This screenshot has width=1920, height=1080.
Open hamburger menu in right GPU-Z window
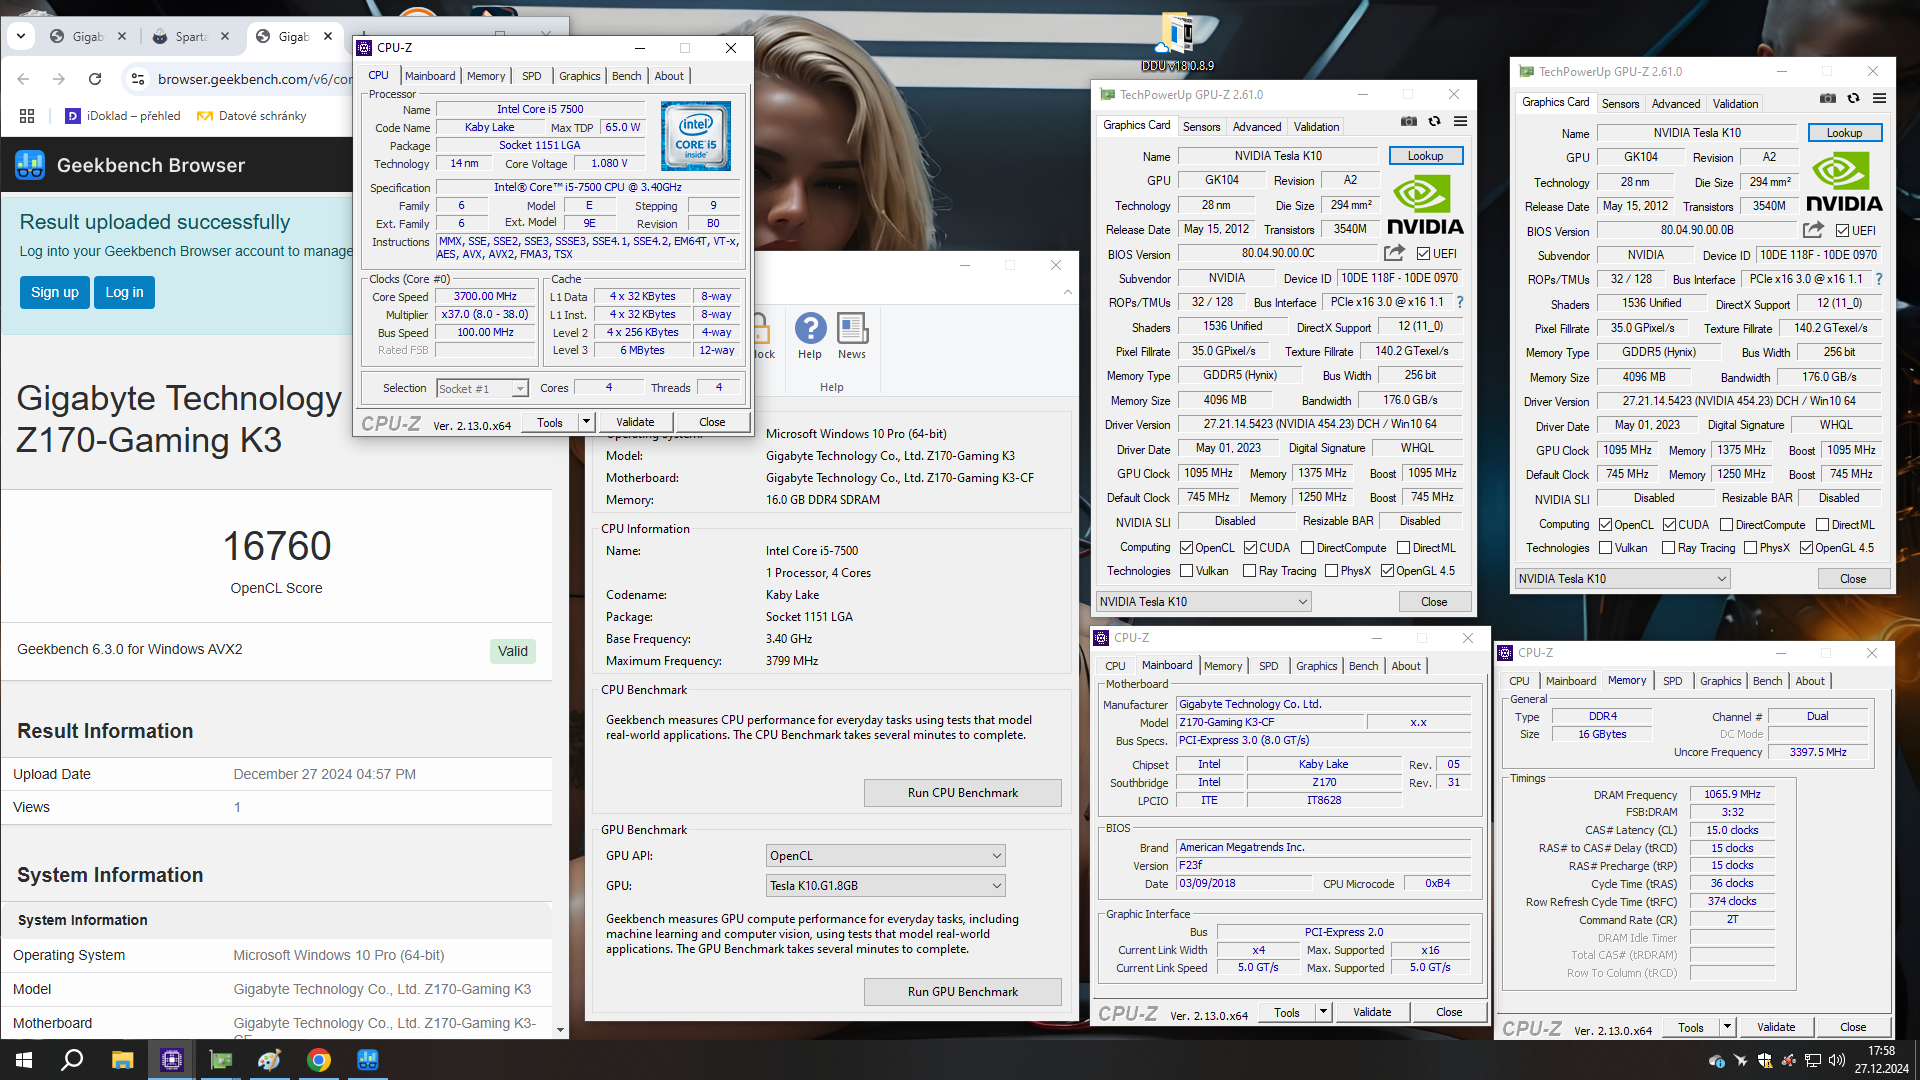click(1880, 99)
